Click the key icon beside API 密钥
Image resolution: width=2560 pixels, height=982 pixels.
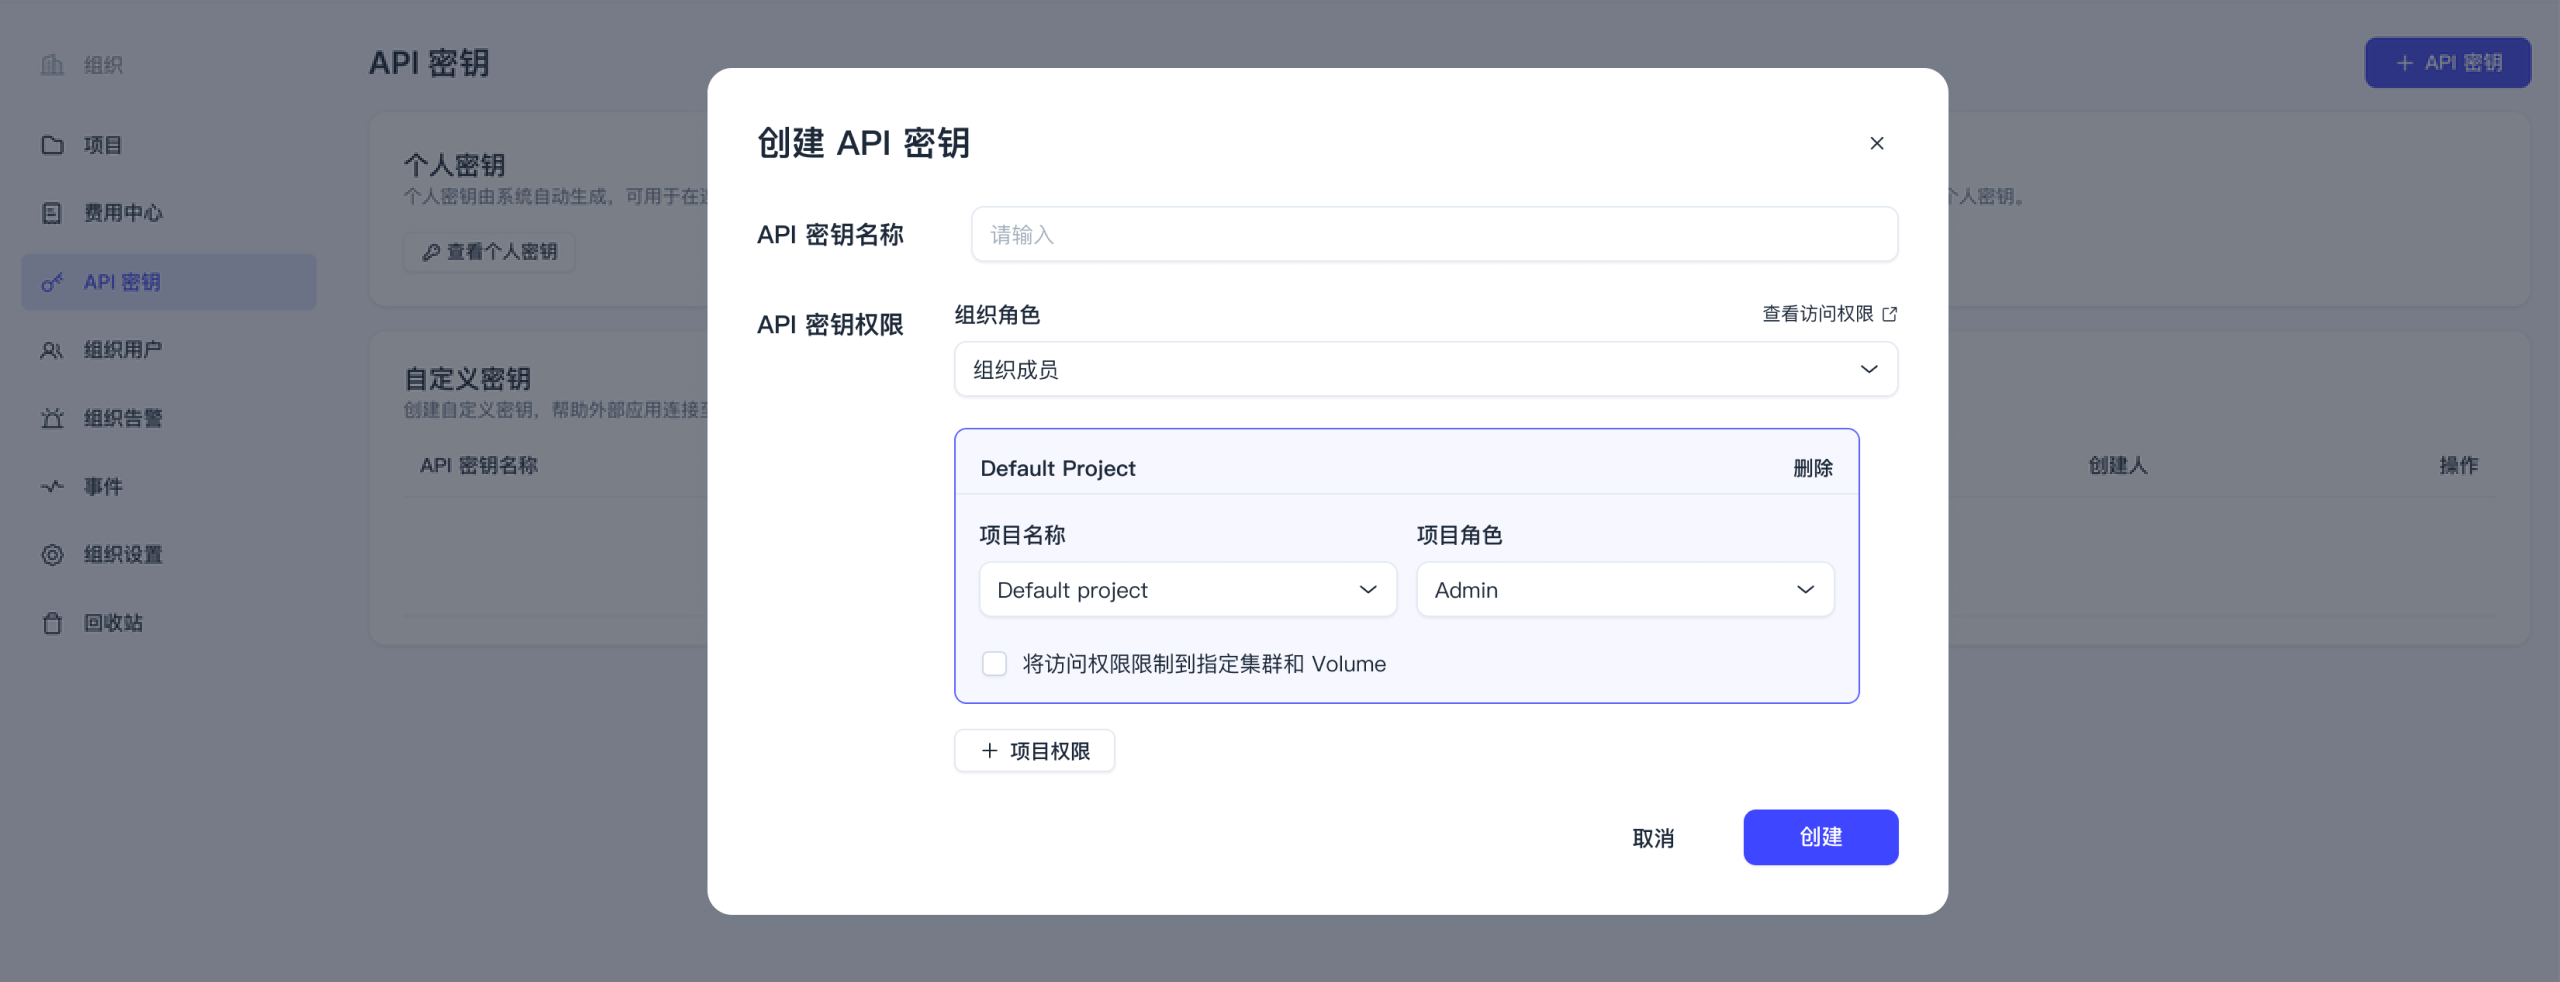tap(52, 283)
